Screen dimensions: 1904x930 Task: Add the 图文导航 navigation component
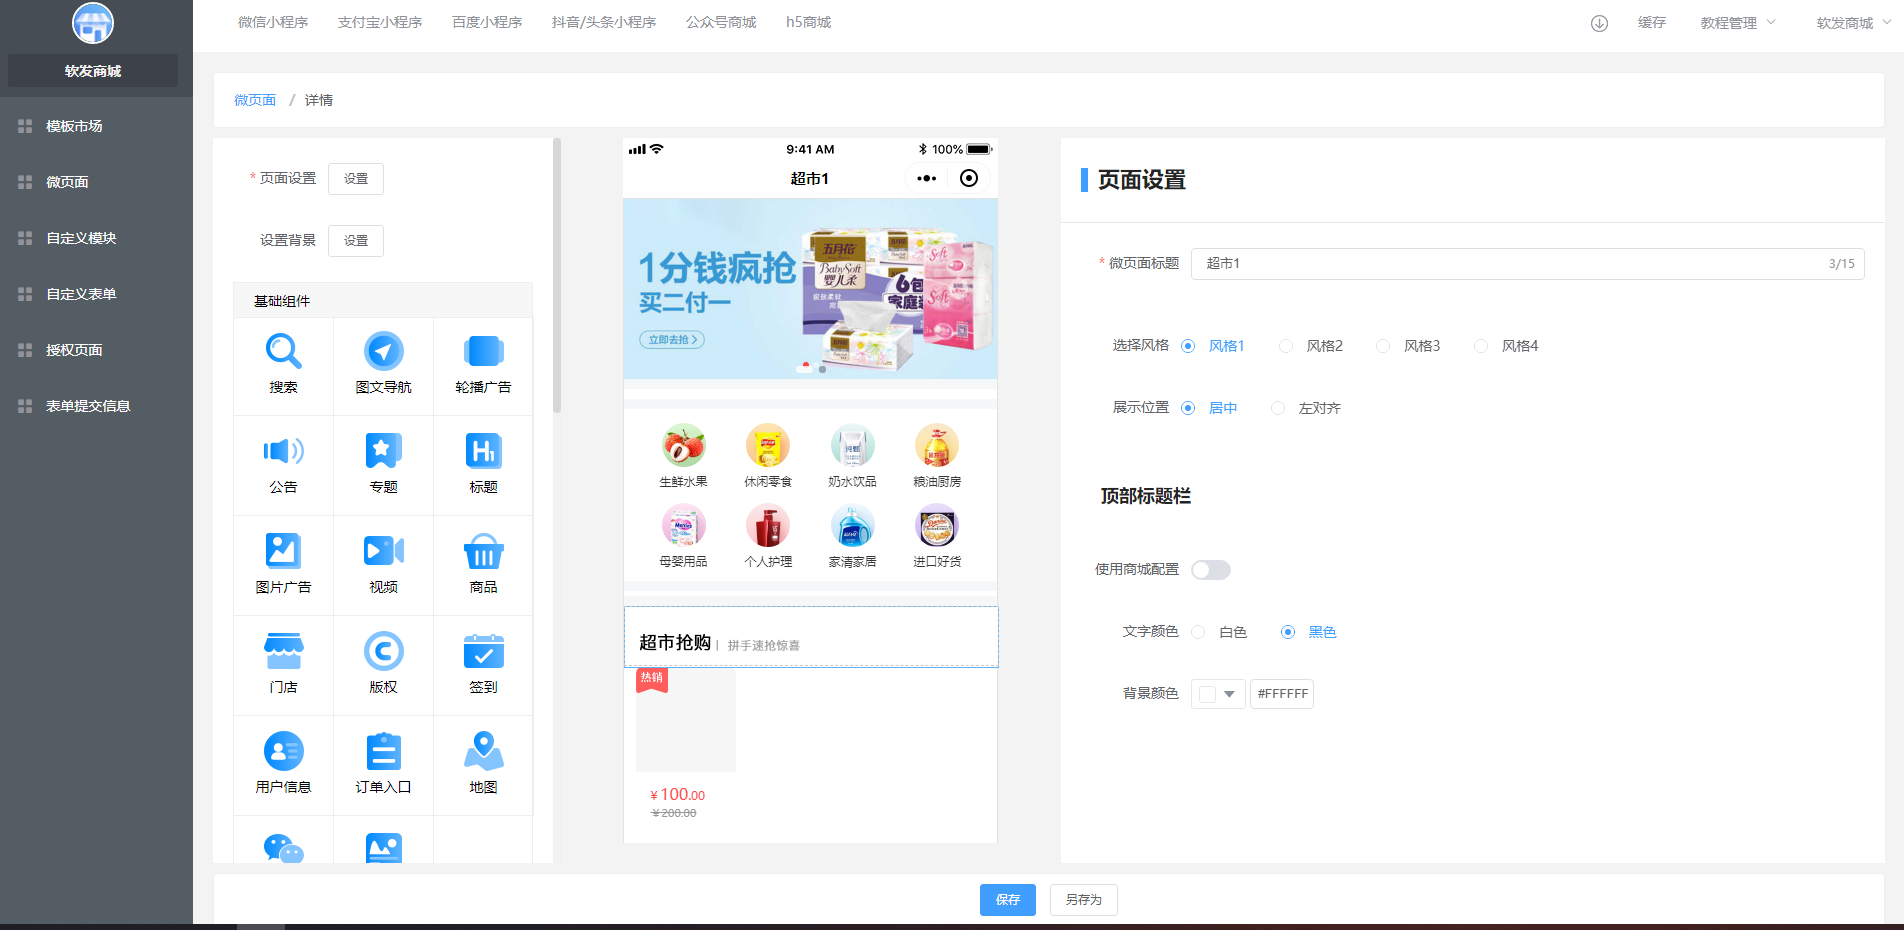[x=383, y=353]
